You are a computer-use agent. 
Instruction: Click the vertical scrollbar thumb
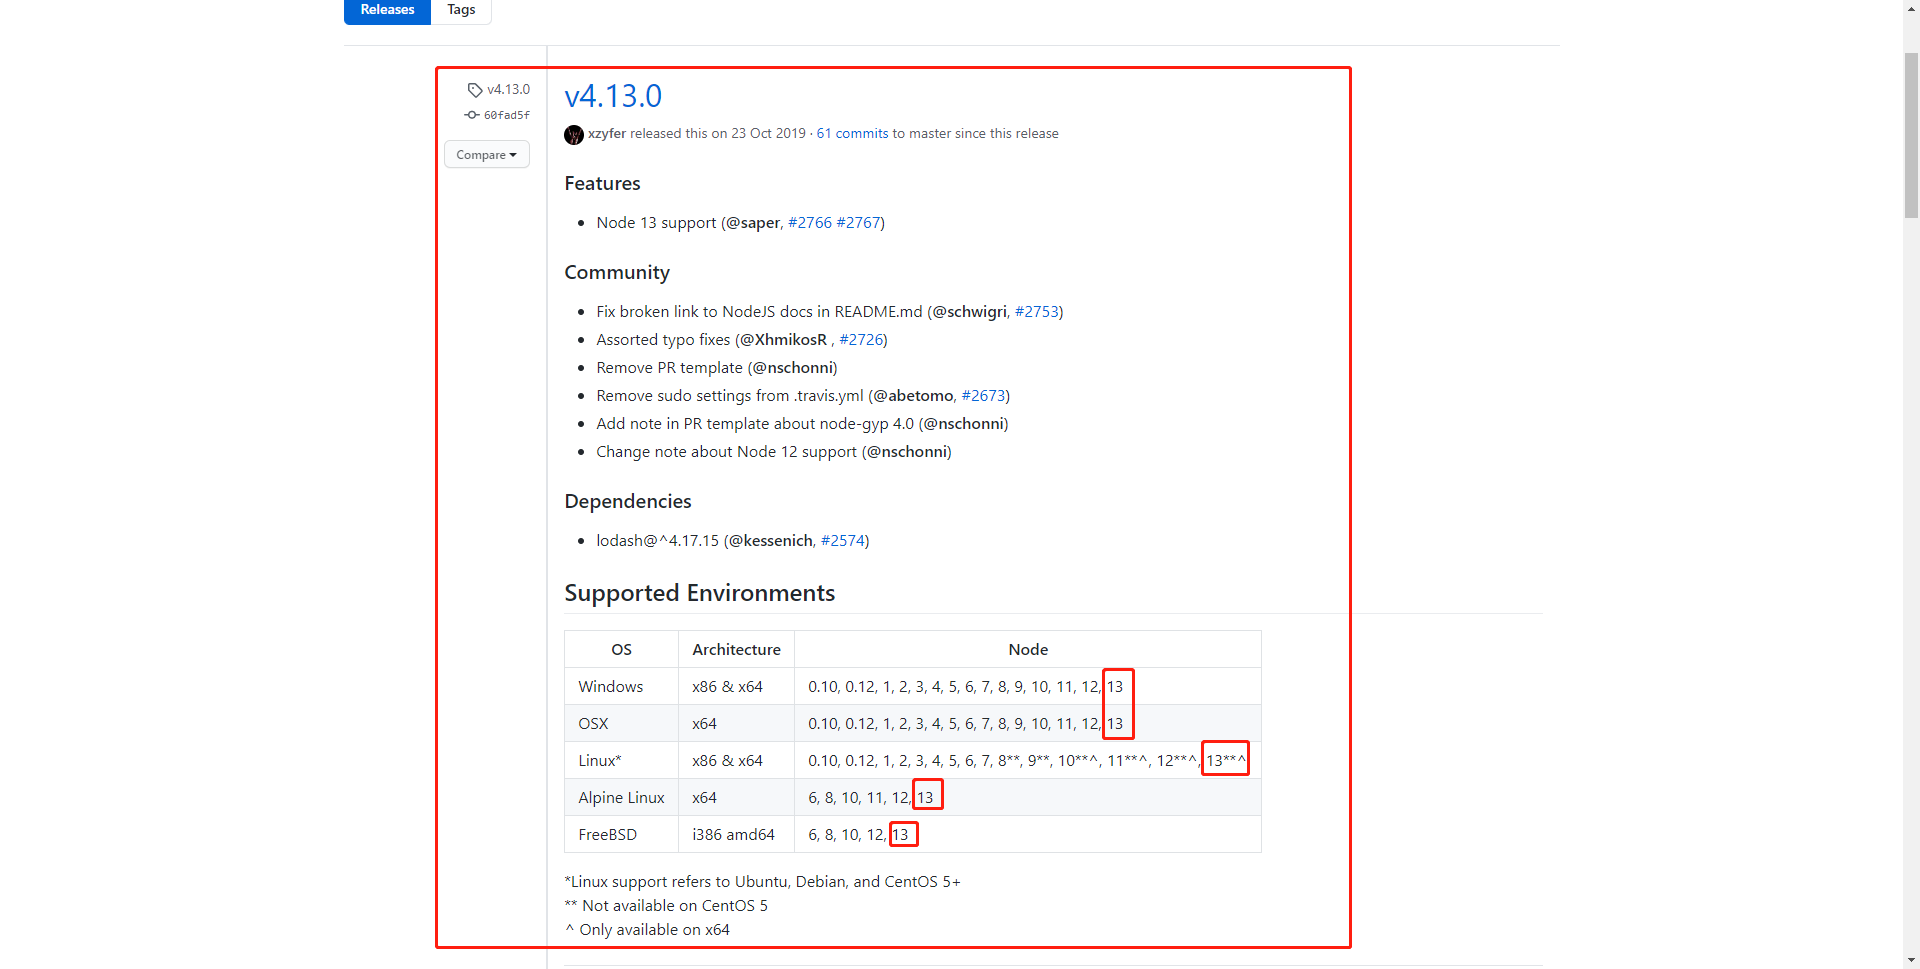pos(1911,135)
